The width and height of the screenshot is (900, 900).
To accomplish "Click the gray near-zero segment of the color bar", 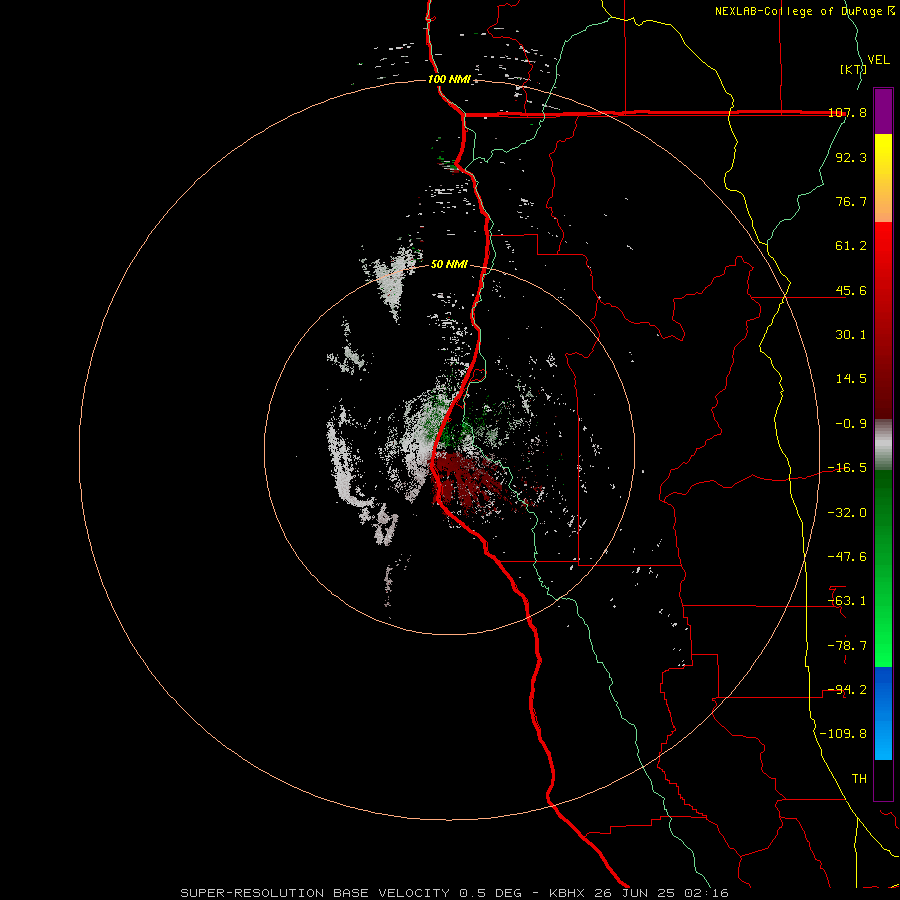I will point(883,445).
